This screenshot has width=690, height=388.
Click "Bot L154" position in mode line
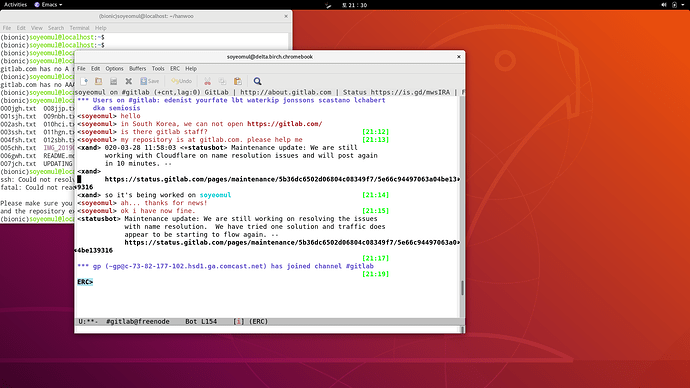pos(201,322)
